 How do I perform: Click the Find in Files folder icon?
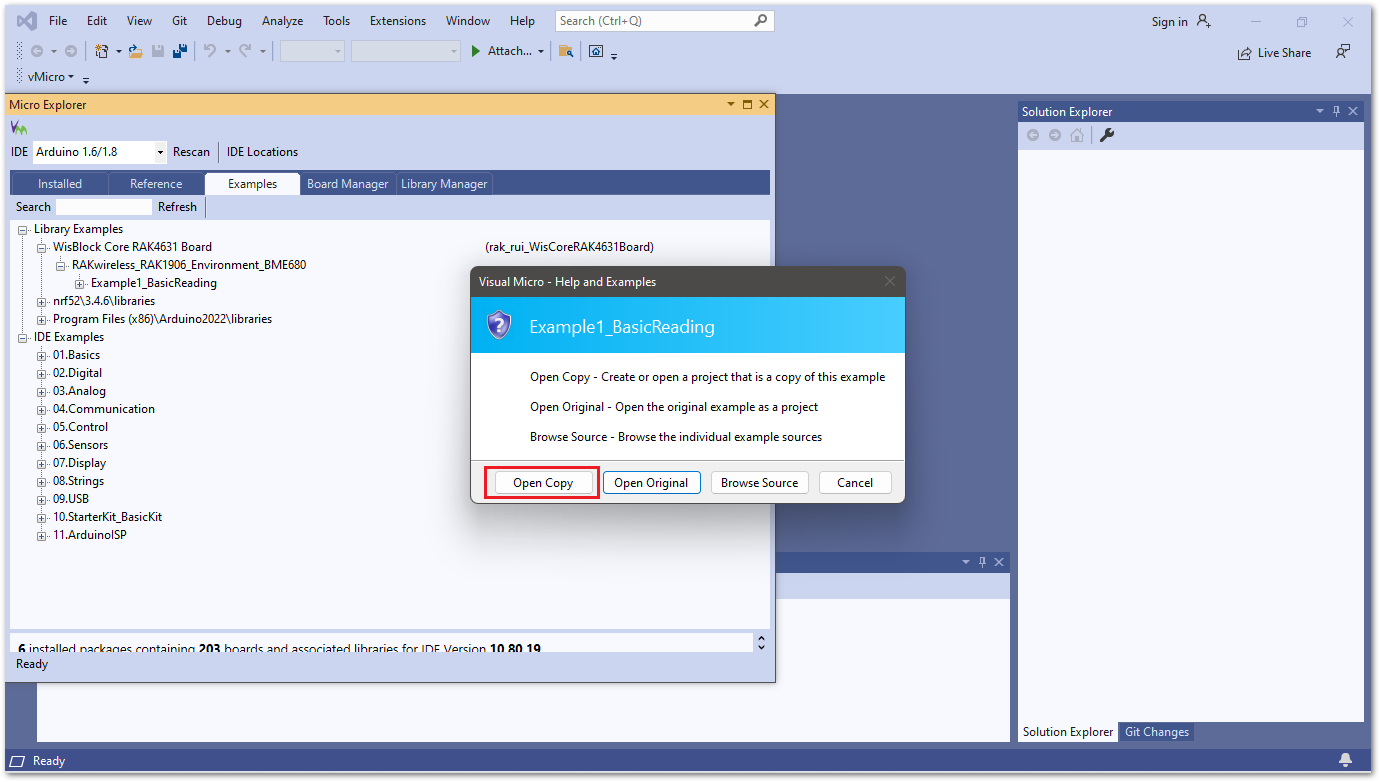(566, 51)
